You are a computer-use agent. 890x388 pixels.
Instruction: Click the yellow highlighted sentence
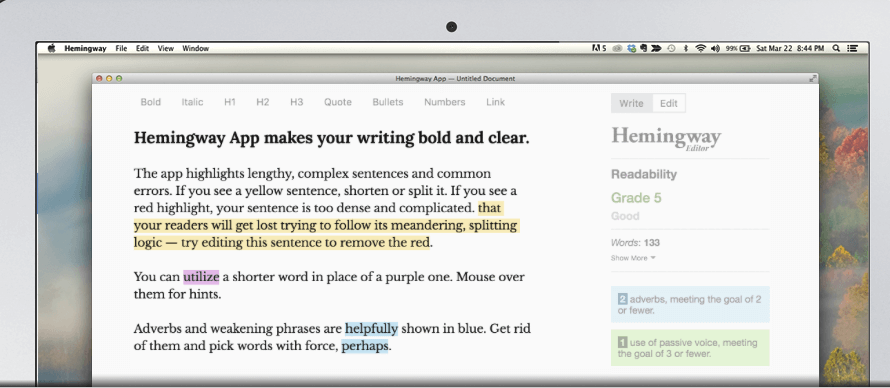click(326, 226)
